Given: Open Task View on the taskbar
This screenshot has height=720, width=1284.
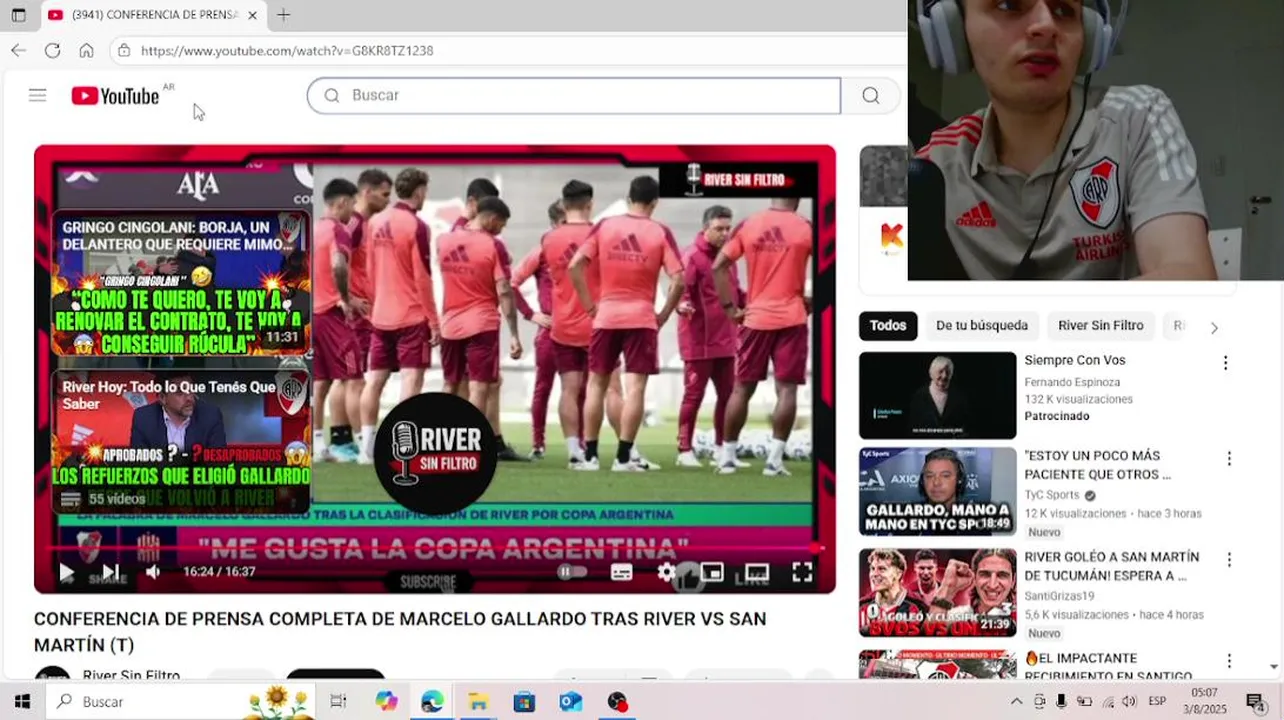Looking at the screenshot, I should pos(338,702).
